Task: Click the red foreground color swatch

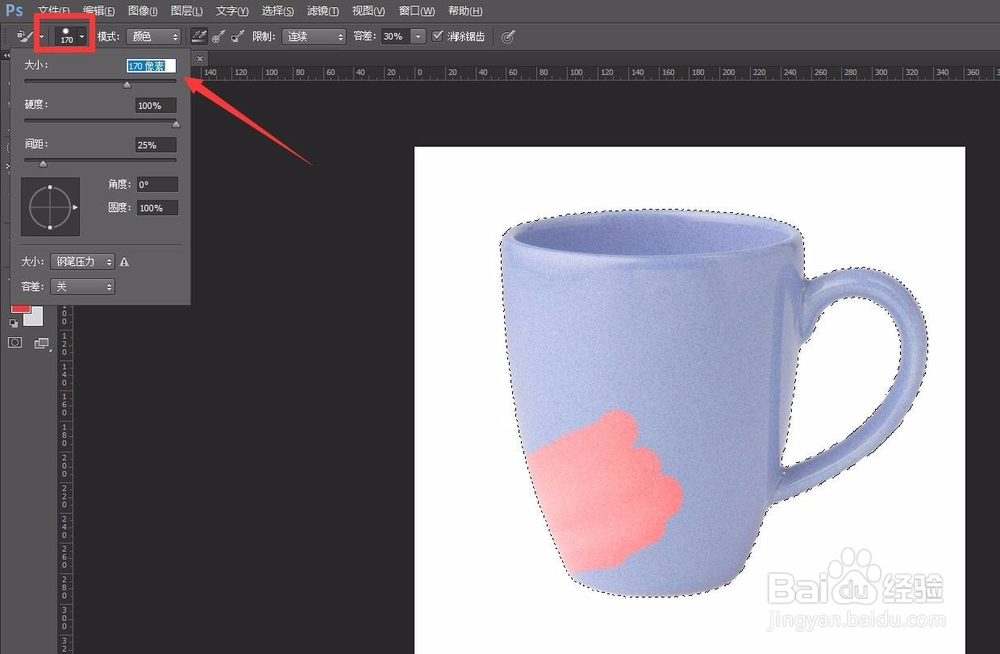Action: pos(20,309)
